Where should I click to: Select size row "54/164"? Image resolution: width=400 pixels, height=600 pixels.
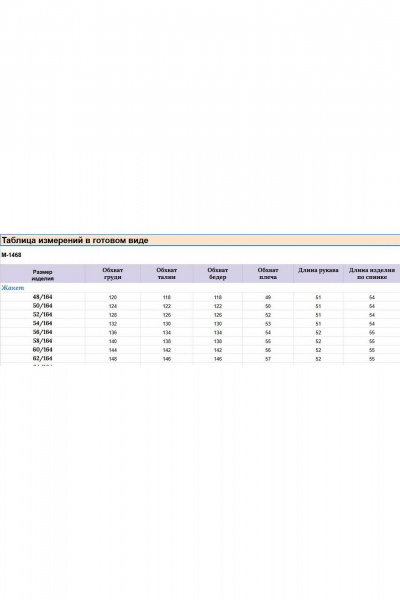42,323
